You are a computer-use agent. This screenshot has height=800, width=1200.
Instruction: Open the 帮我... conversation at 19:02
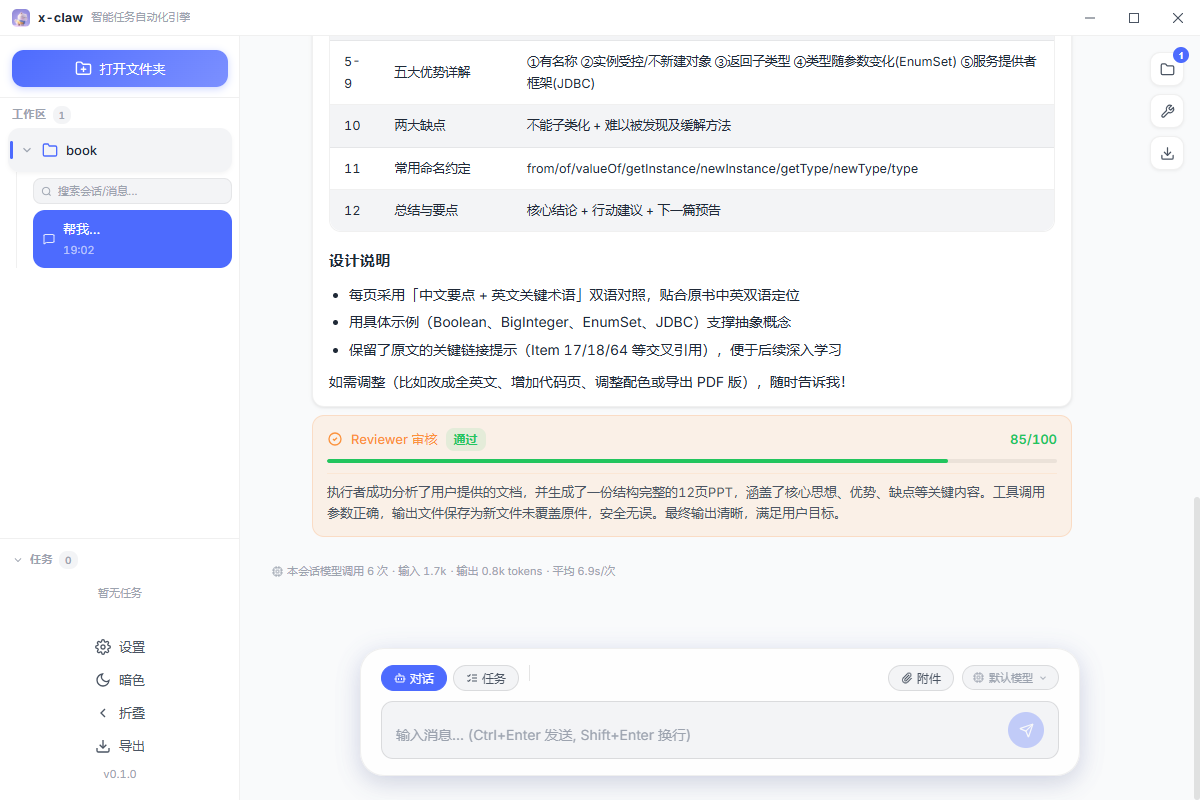132,239
